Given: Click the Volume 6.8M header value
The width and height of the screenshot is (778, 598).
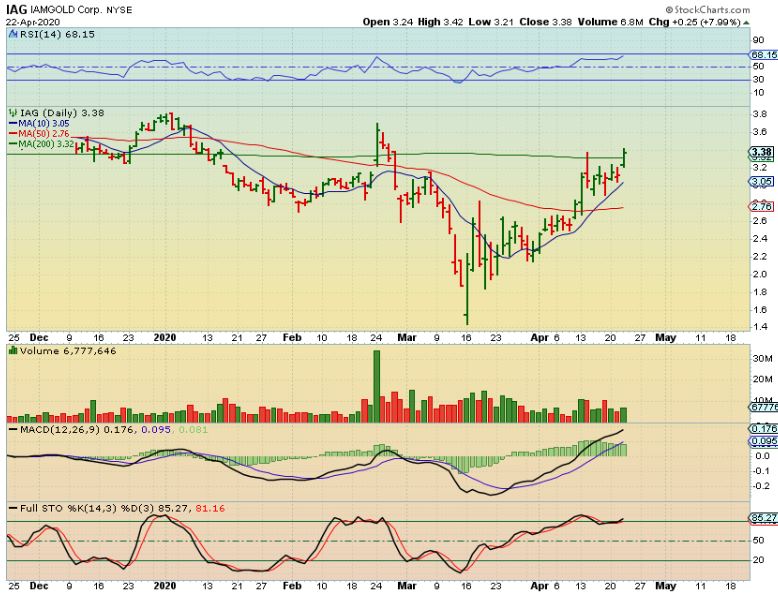Looking at the screenshot, I should (610, 22).
